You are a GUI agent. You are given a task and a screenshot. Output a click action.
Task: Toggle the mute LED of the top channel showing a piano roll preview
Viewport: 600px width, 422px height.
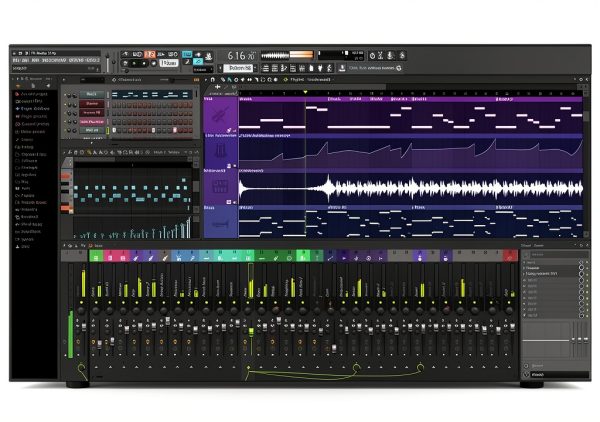65,95
